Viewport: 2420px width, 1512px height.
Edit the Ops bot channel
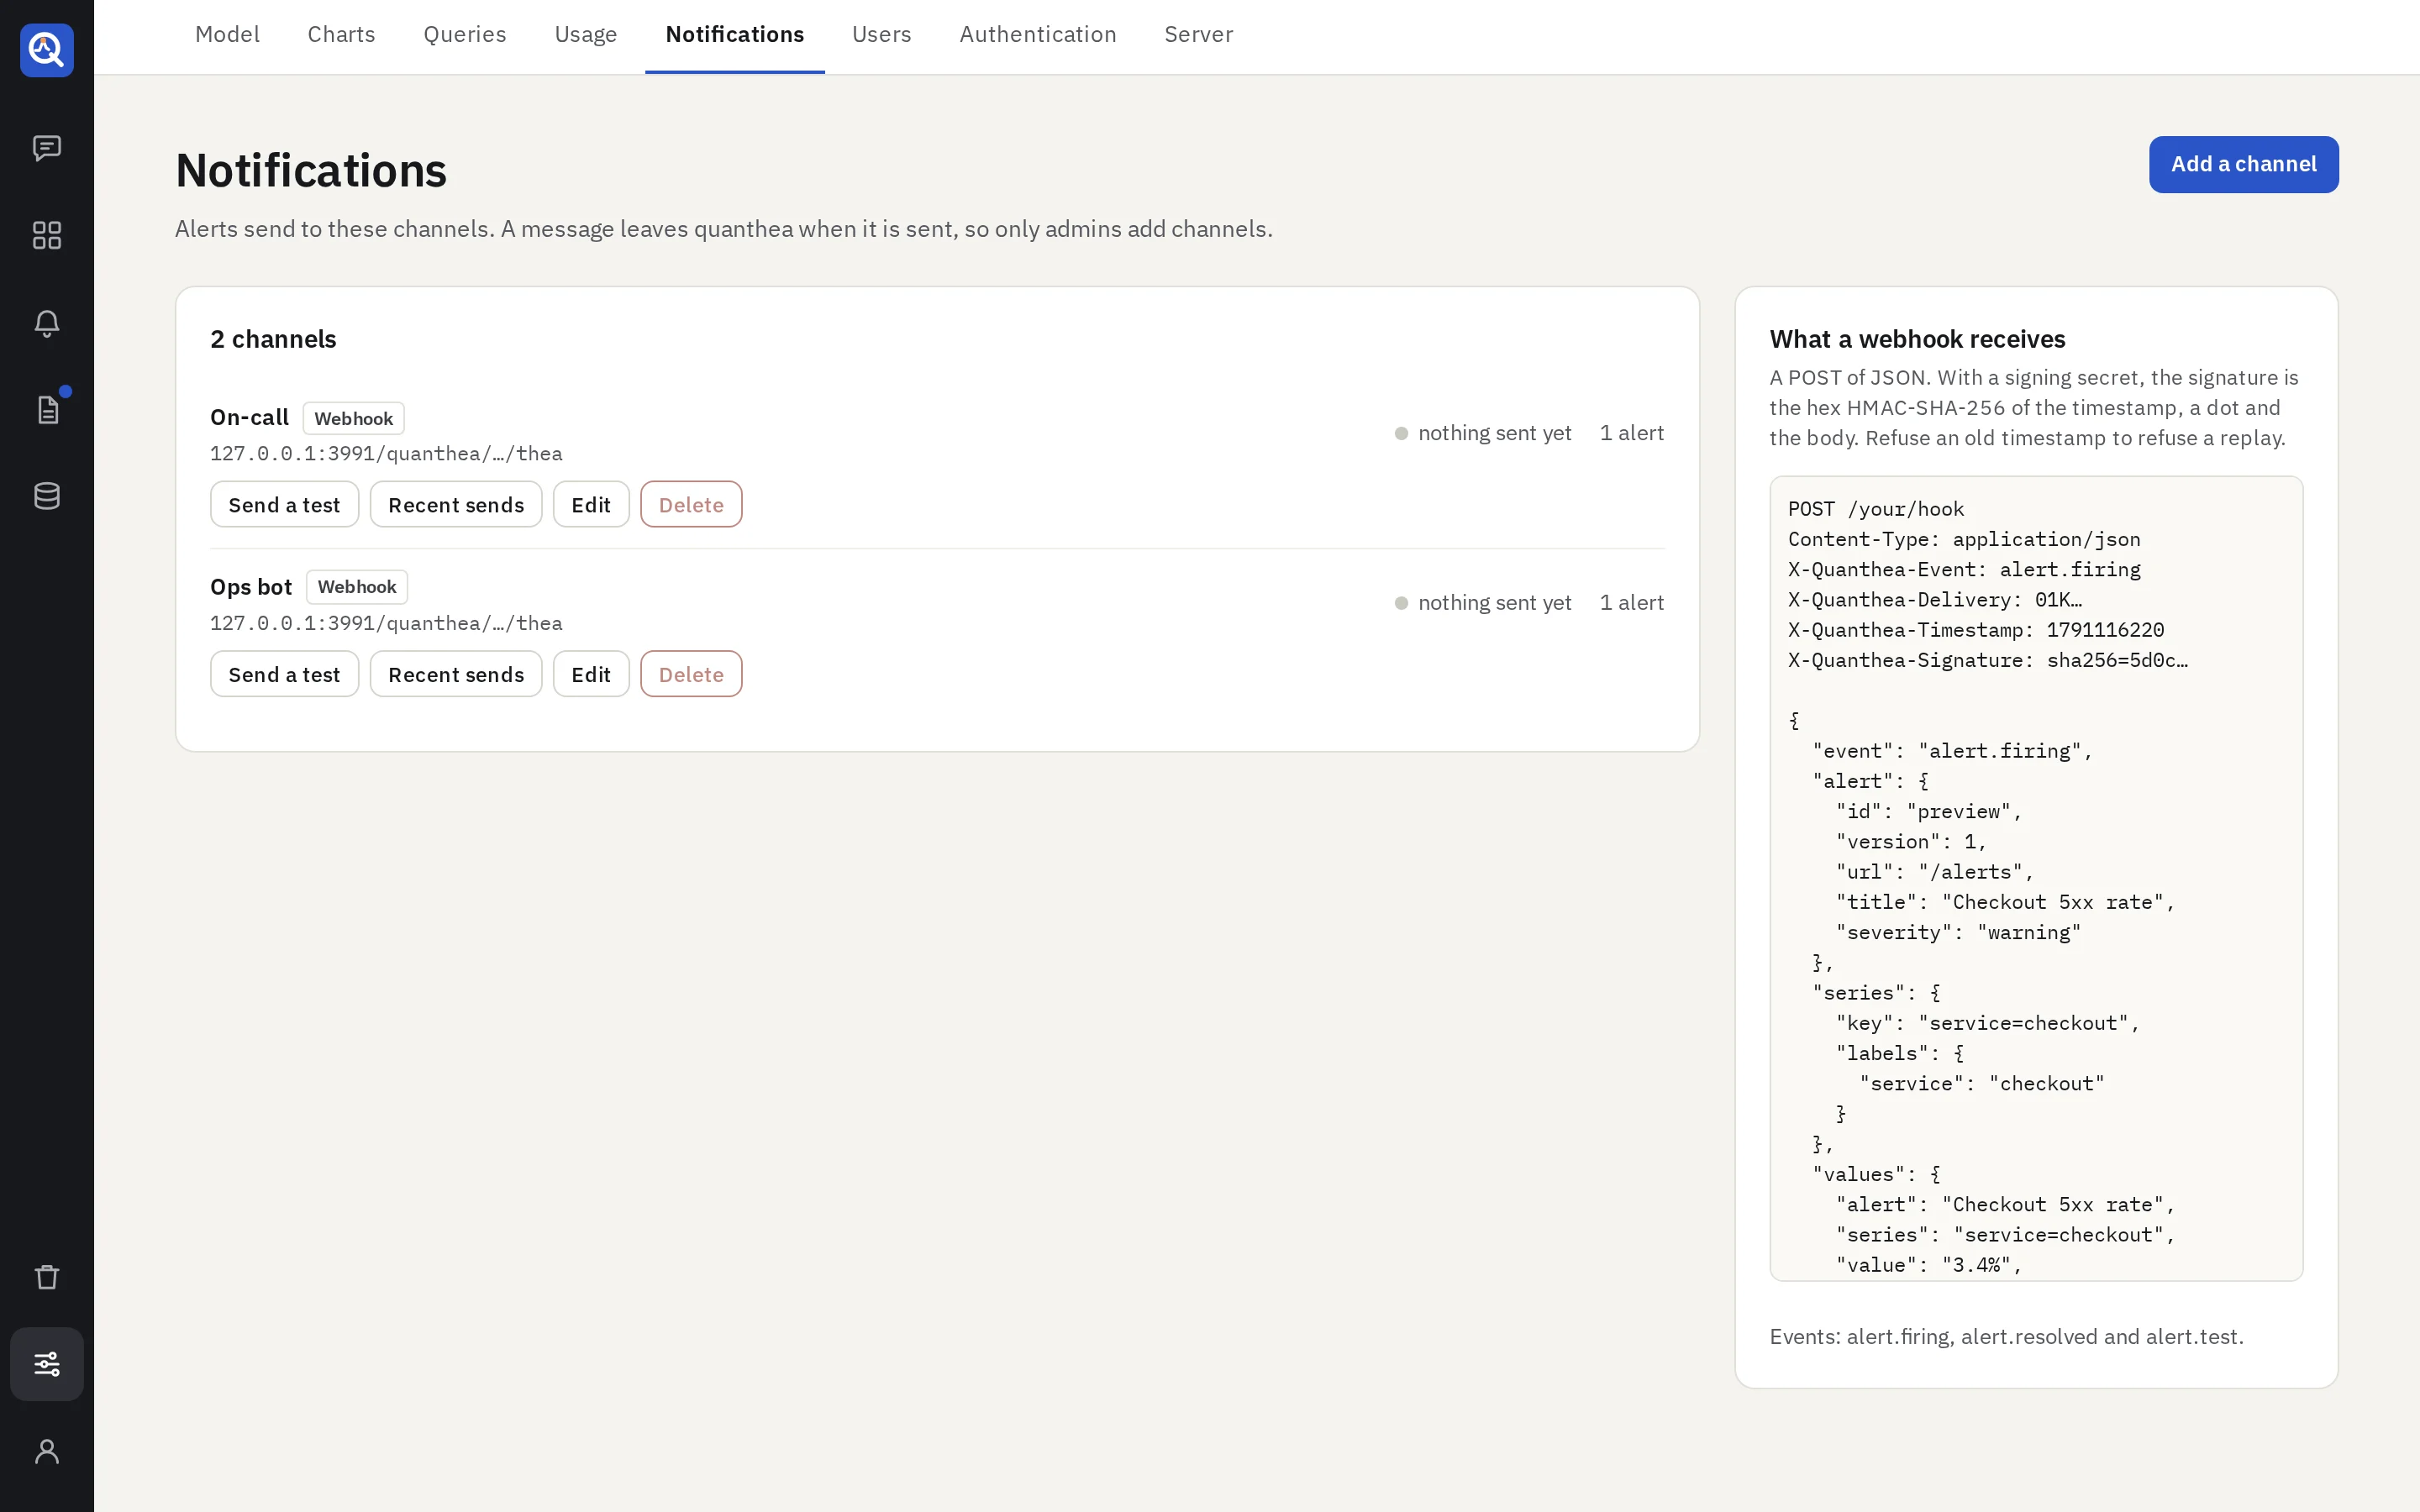click(591, 674)
